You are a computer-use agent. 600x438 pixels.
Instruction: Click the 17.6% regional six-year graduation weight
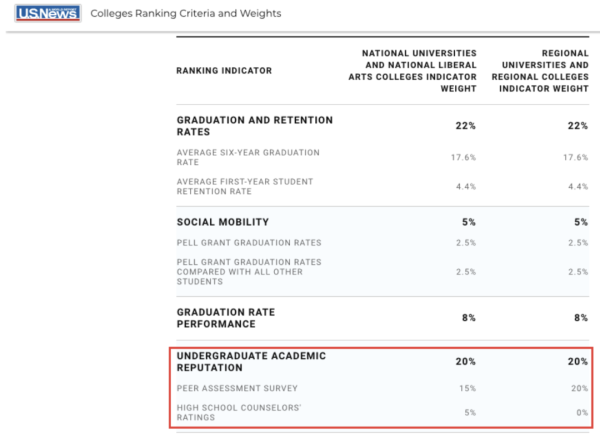tap(576, 157)
